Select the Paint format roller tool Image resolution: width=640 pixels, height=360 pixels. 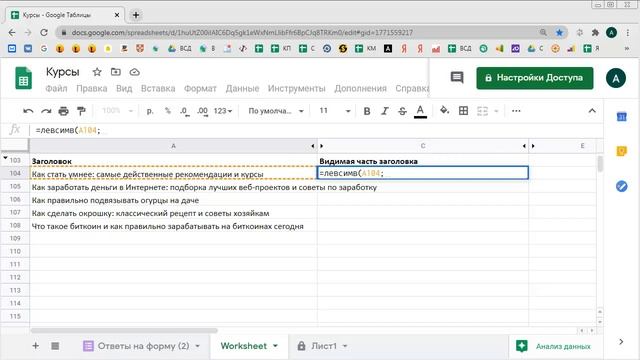click(81, 111)
